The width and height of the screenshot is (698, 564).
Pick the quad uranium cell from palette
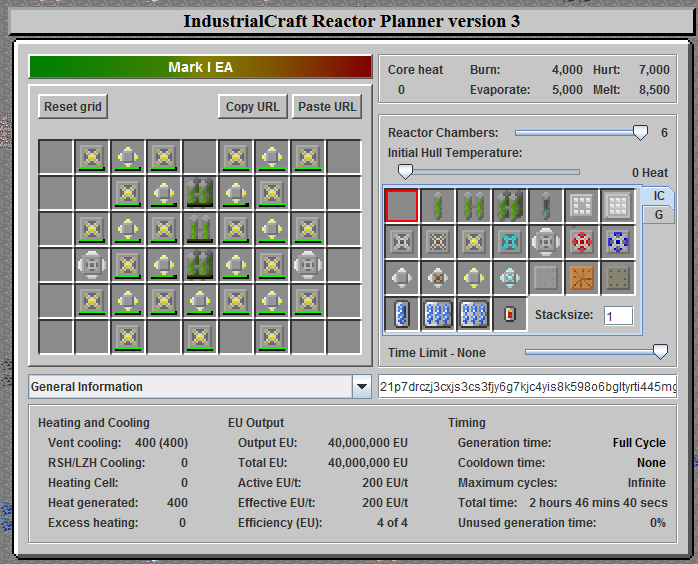(509, 206)
